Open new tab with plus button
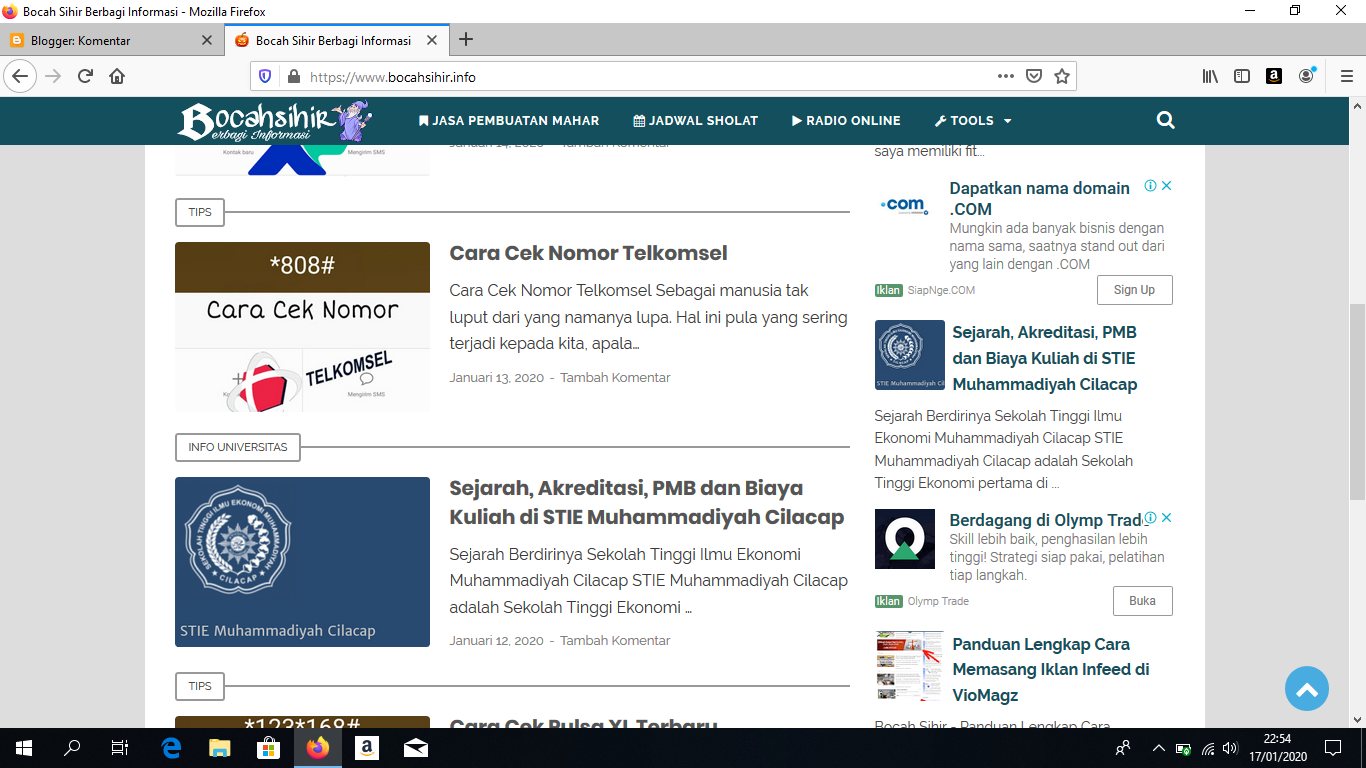The image size is (1366, 768). [465, 40]
